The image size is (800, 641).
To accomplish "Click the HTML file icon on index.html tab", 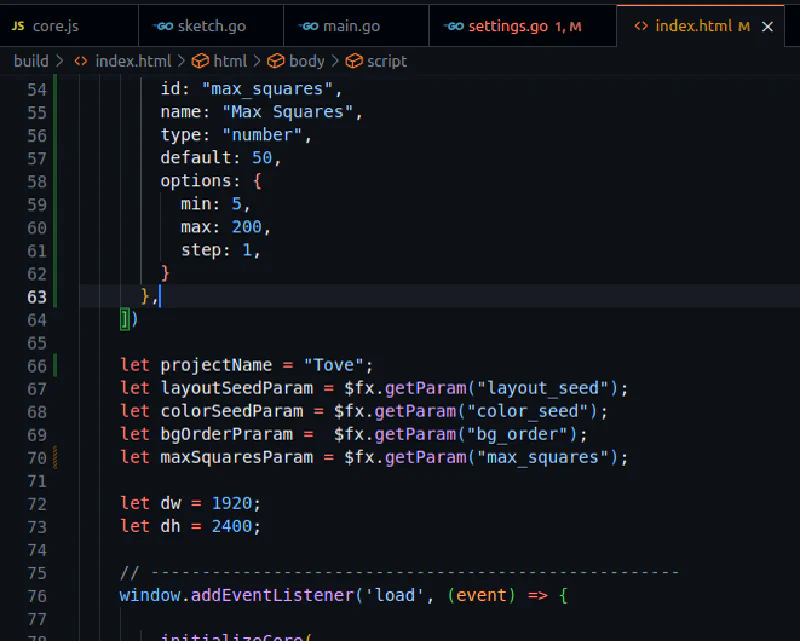I will pyautogui.click(x=641, y=26).
